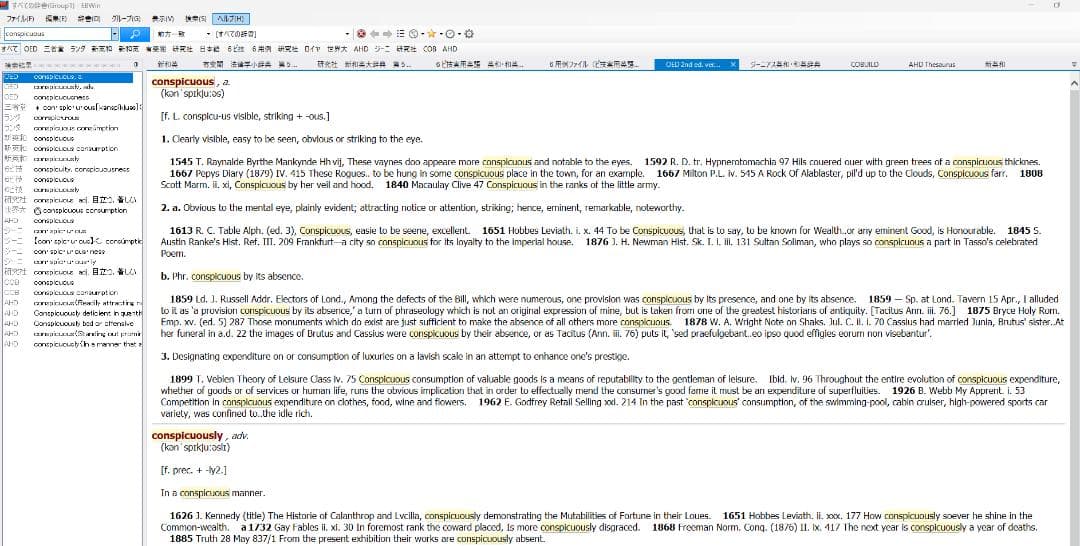The image size is (1080, 546).
Task: Switch to the ジーニアス英和・和英辞典 tab
Action: point(785,65)
